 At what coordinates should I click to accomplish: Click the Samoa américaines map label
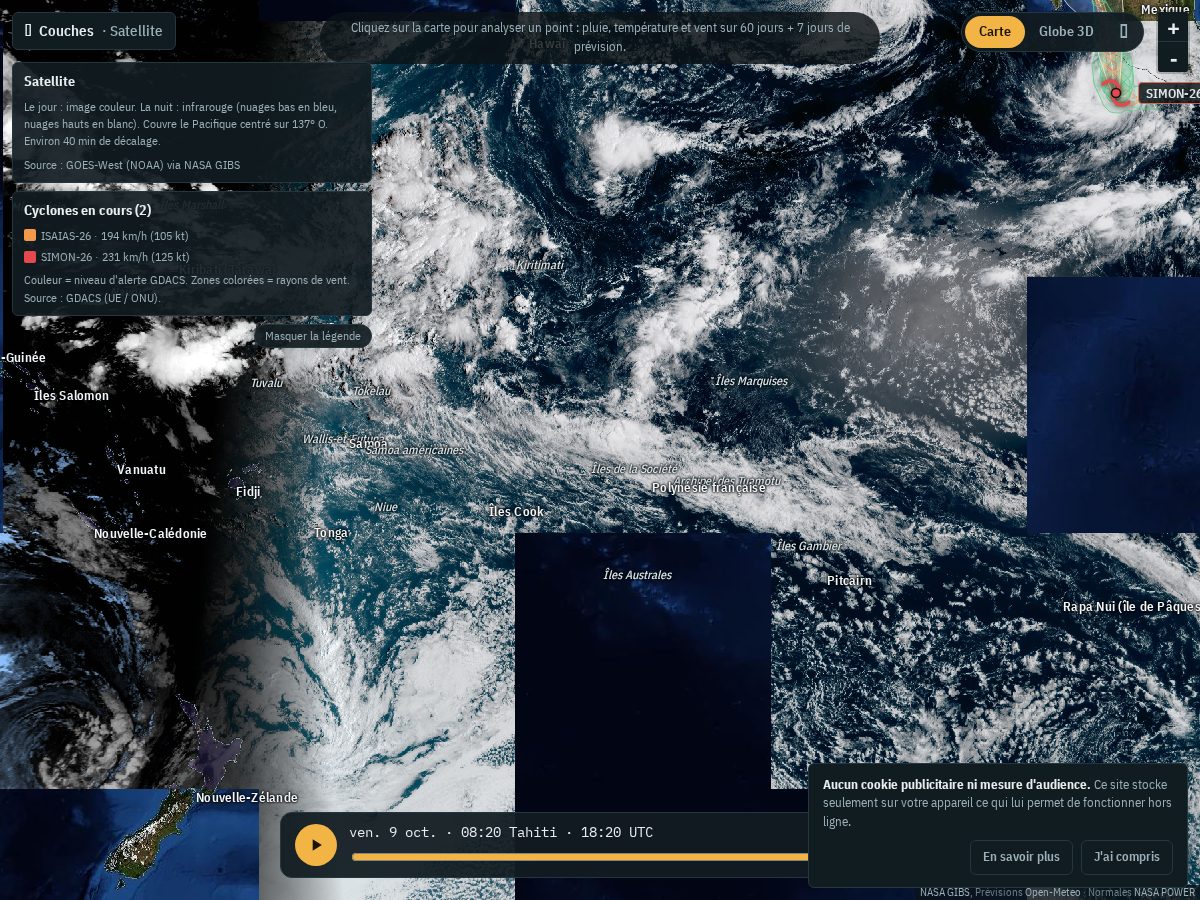coord(415,450)
